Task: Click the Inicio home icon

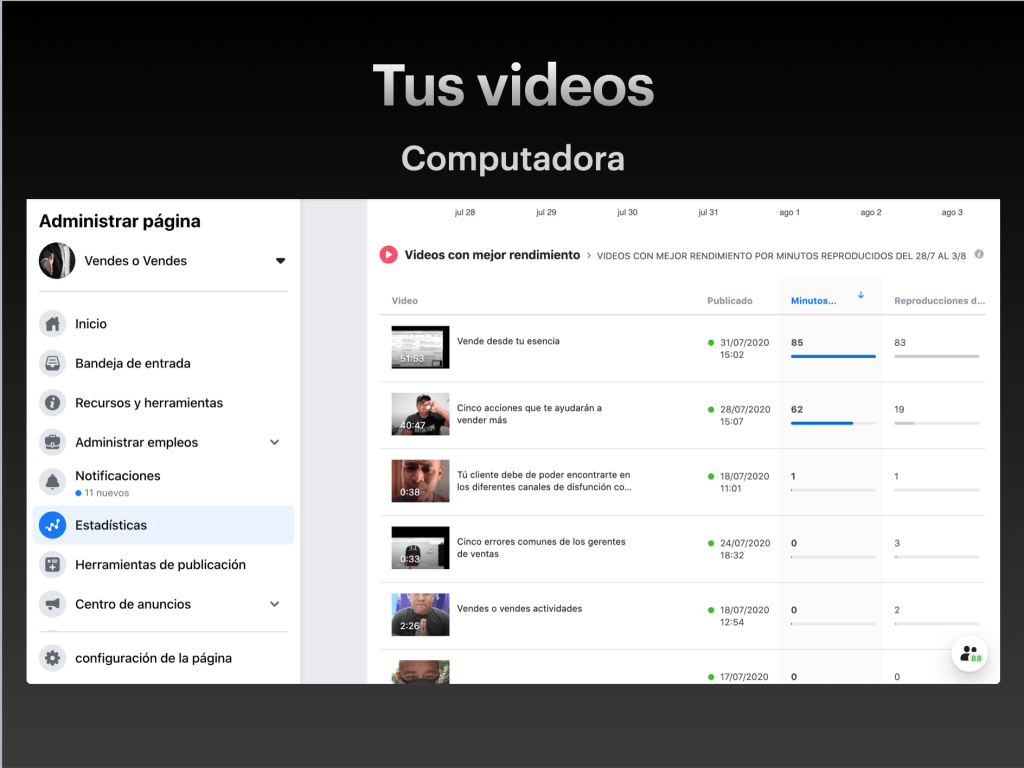Action: (x=52, y=324)
